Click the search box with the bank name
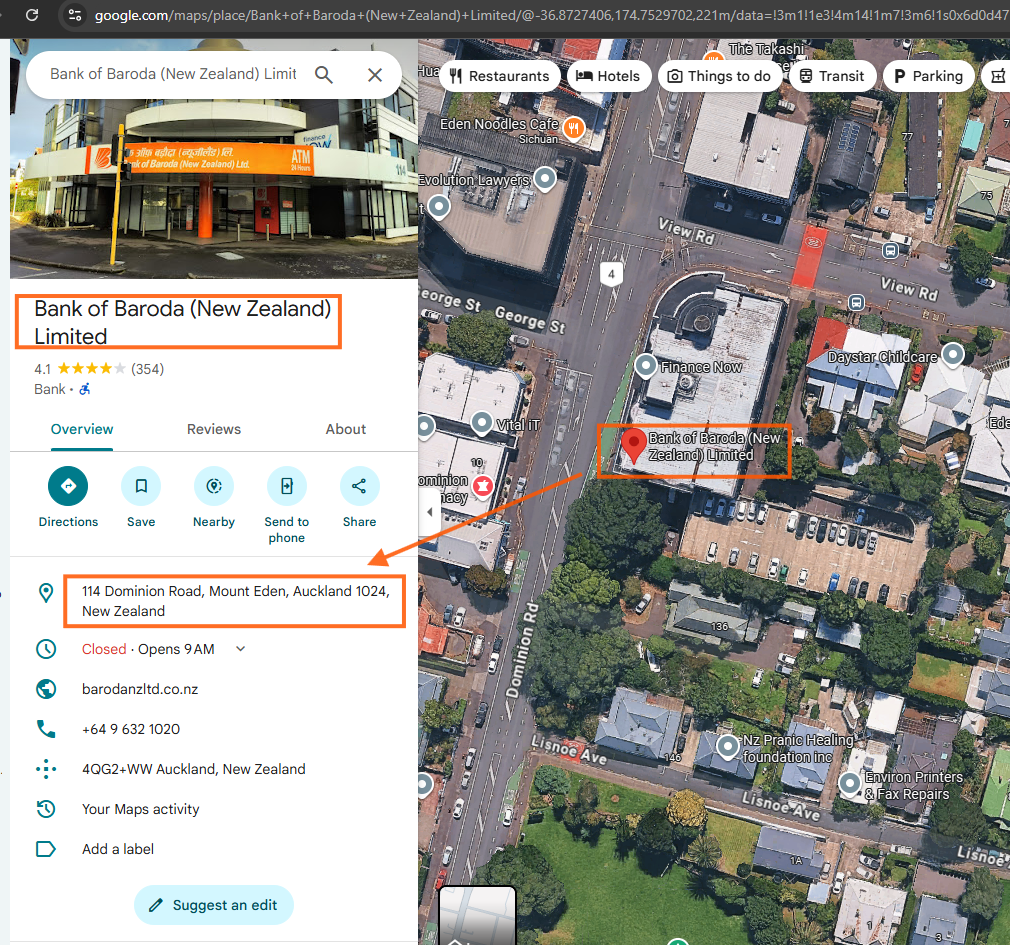Screen dimensions: 1010x945 coord(173,75)
